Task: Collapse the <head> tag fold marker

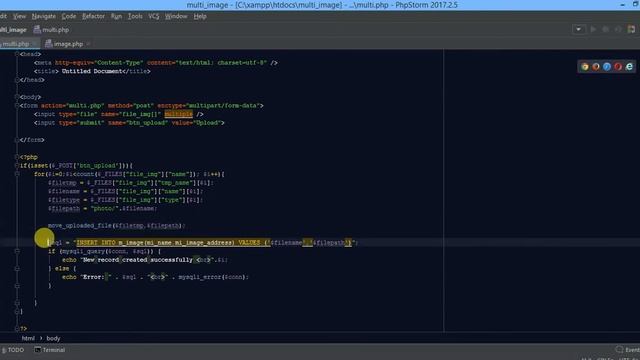Action: pos(17,54)
